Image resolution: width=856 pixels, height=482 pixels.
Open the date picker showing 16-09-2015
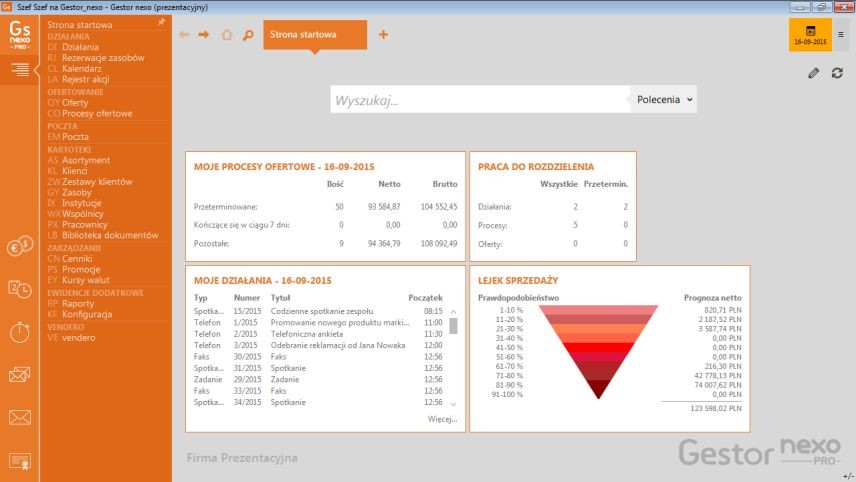810,35
